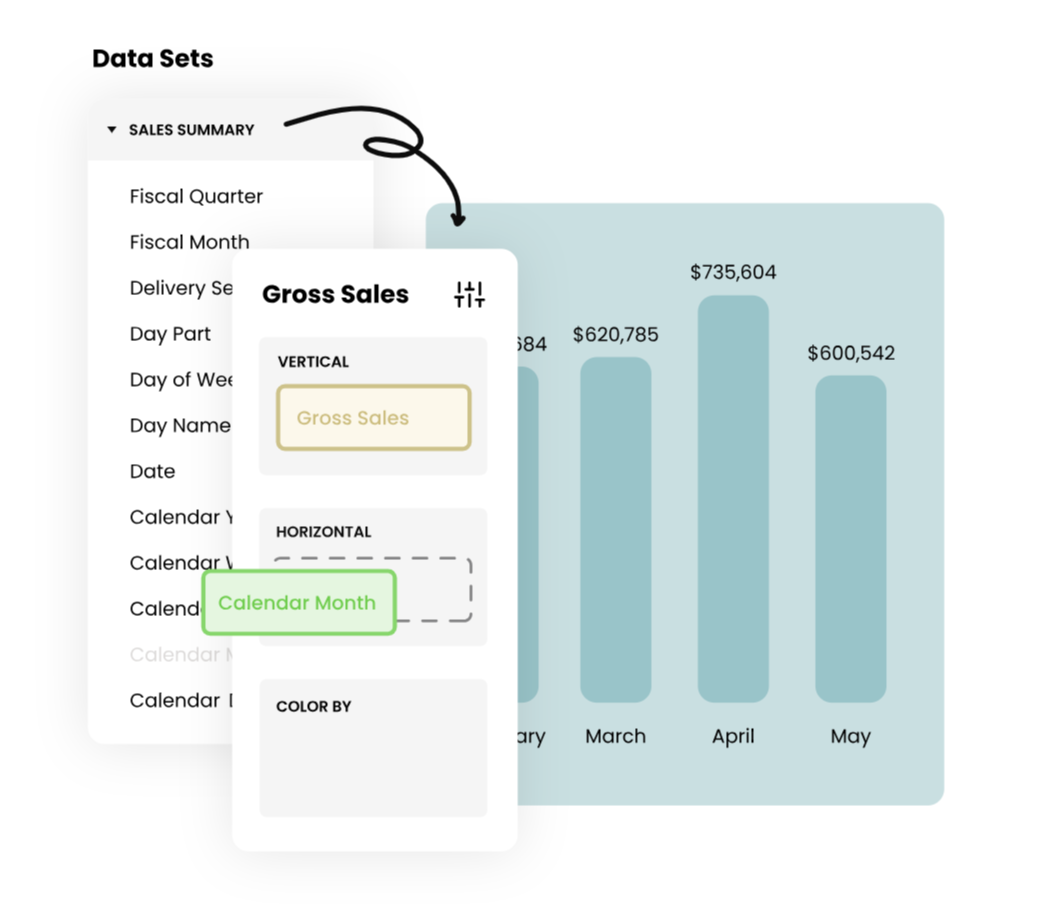Click the Calendar Month green chip
1048x910 pixels.
click(x=298, y=603)
